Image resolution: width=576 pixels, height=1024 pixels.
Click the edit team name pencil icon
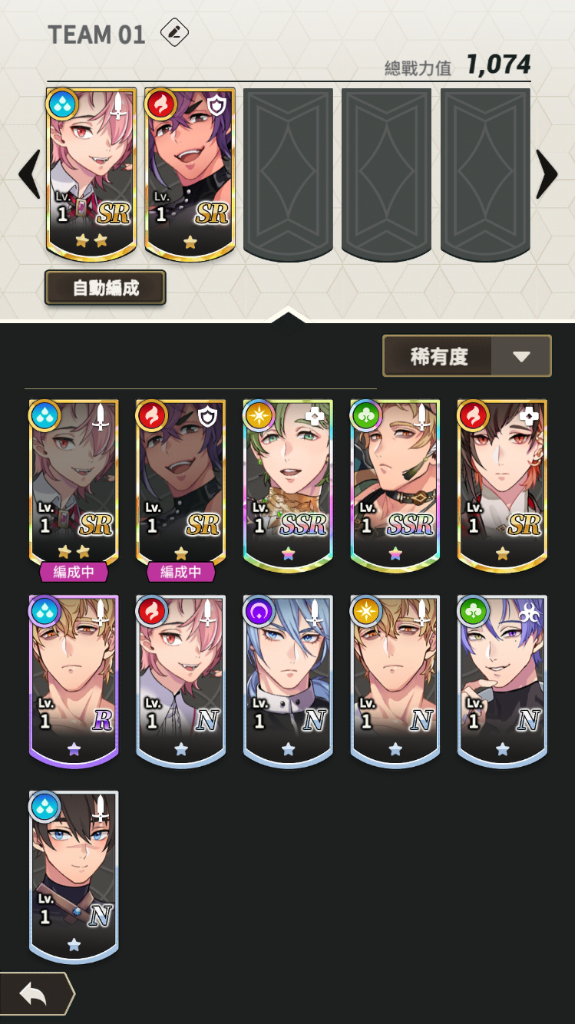174,33
